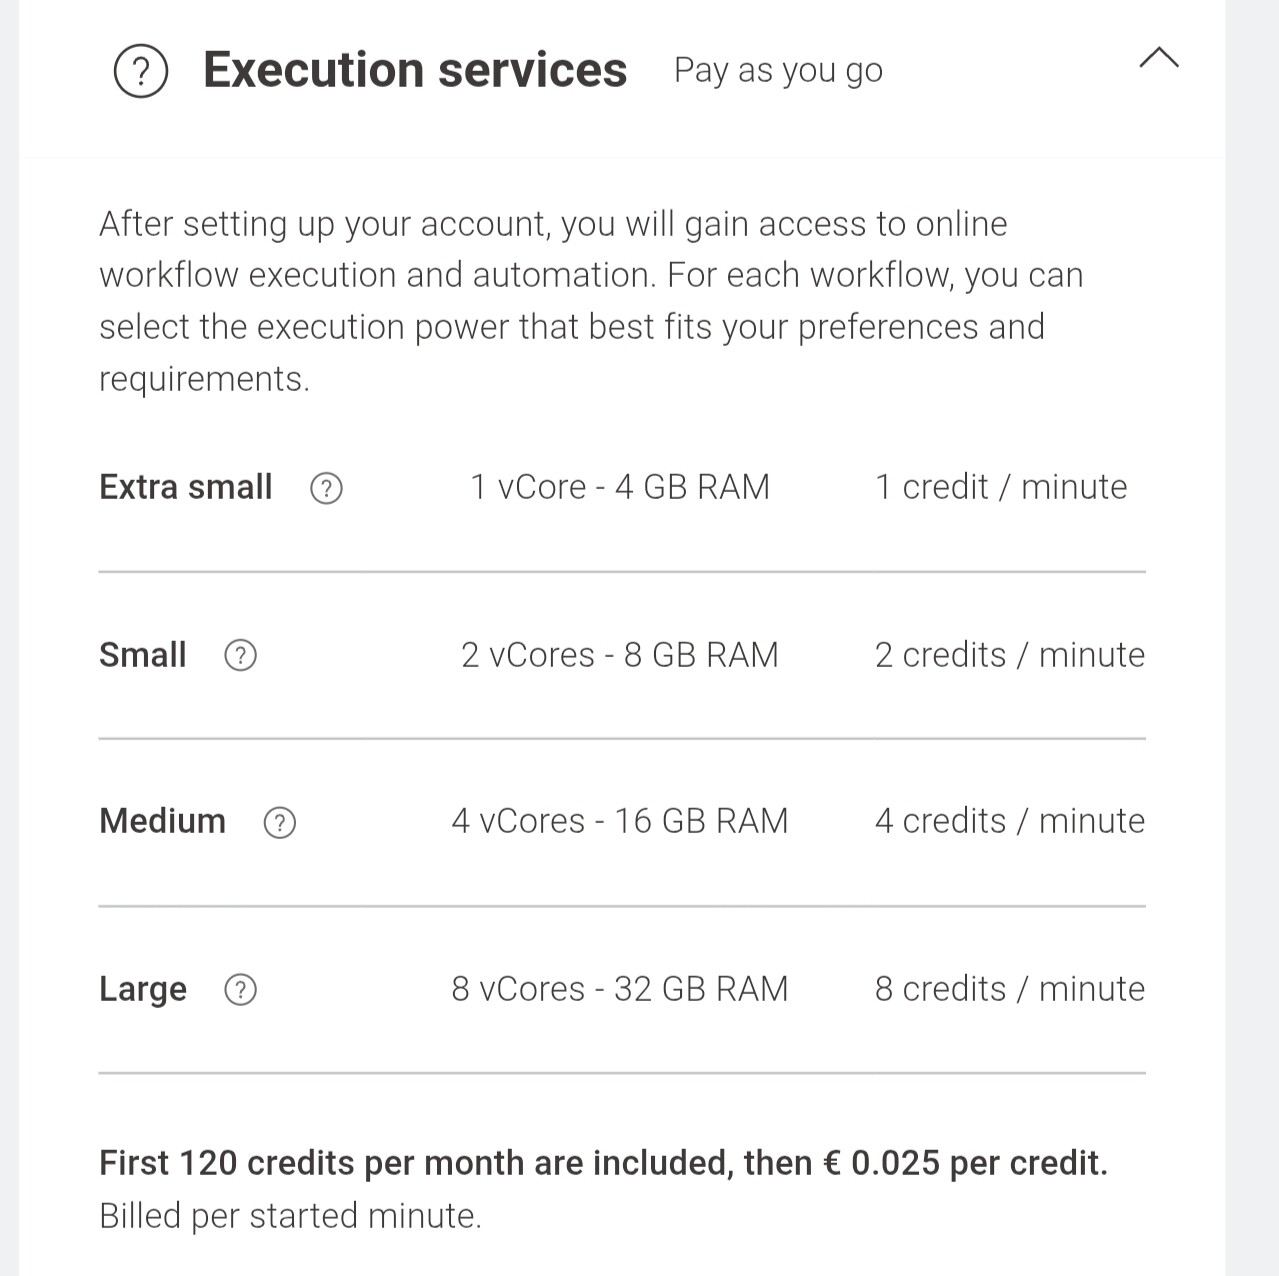1279x1276 pixels.
Task: Click the Execution services heading
Action: pyautogui.click(x=414, y=70)
